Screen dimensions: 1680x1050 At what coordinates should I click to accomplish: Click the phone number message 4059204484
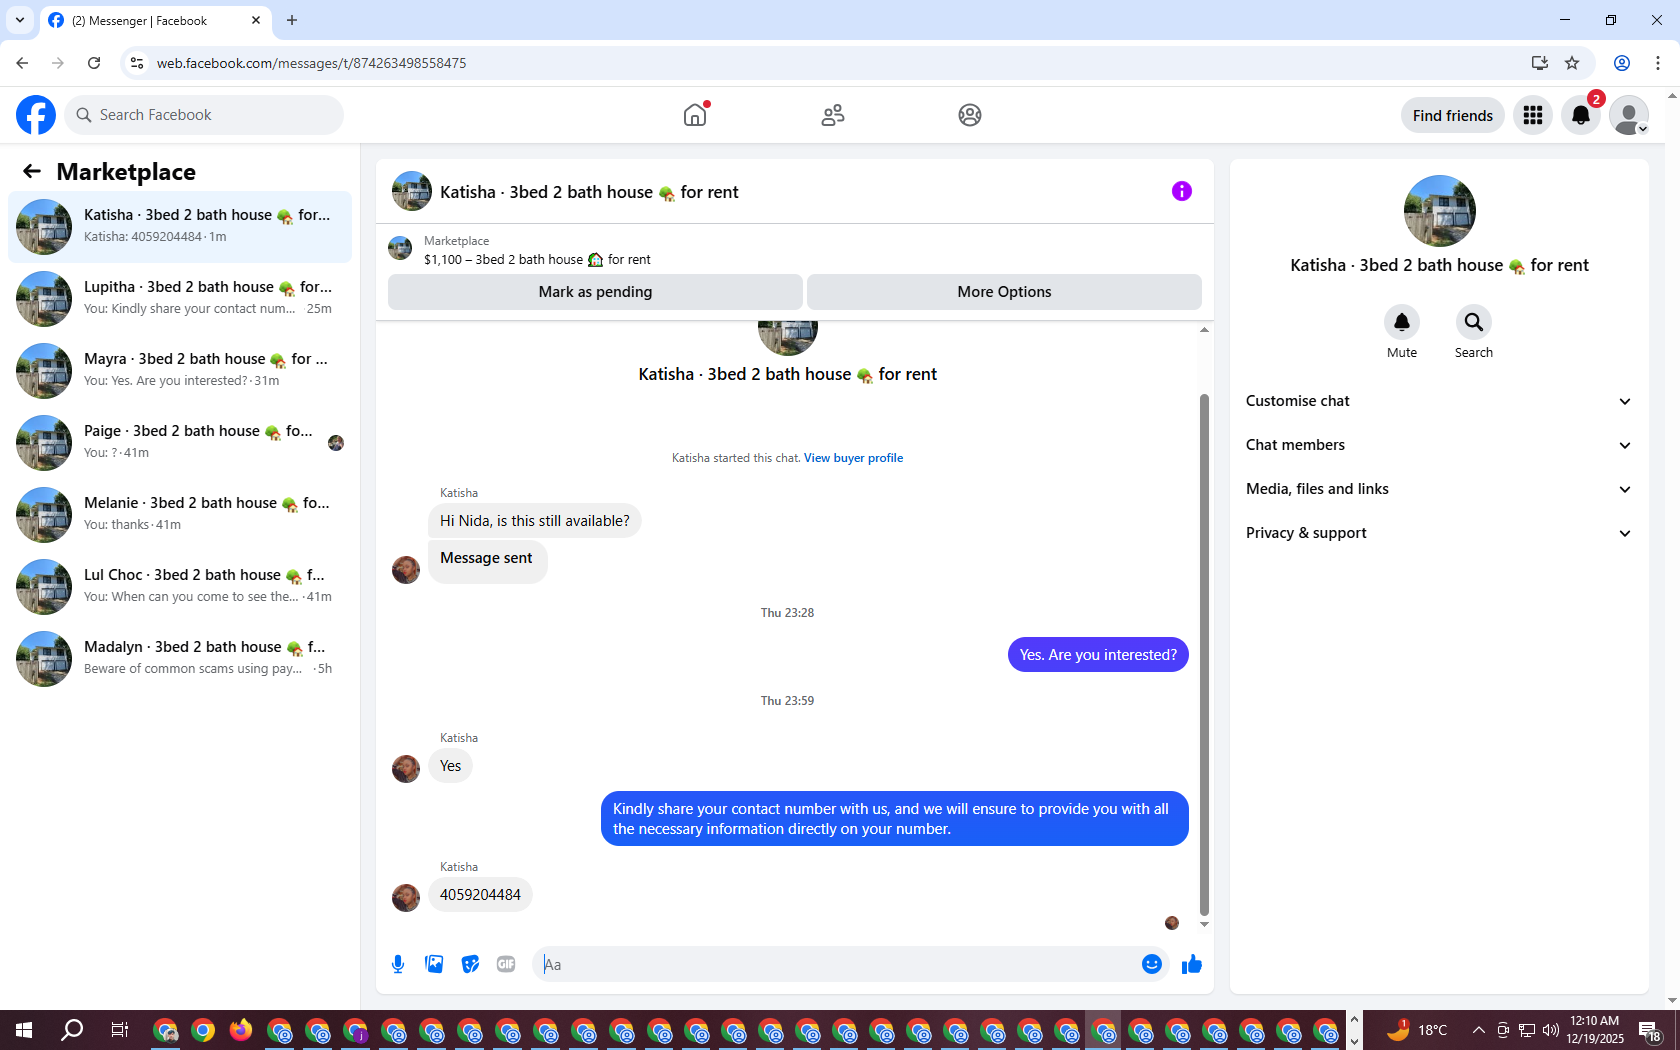tap(480, 895)
